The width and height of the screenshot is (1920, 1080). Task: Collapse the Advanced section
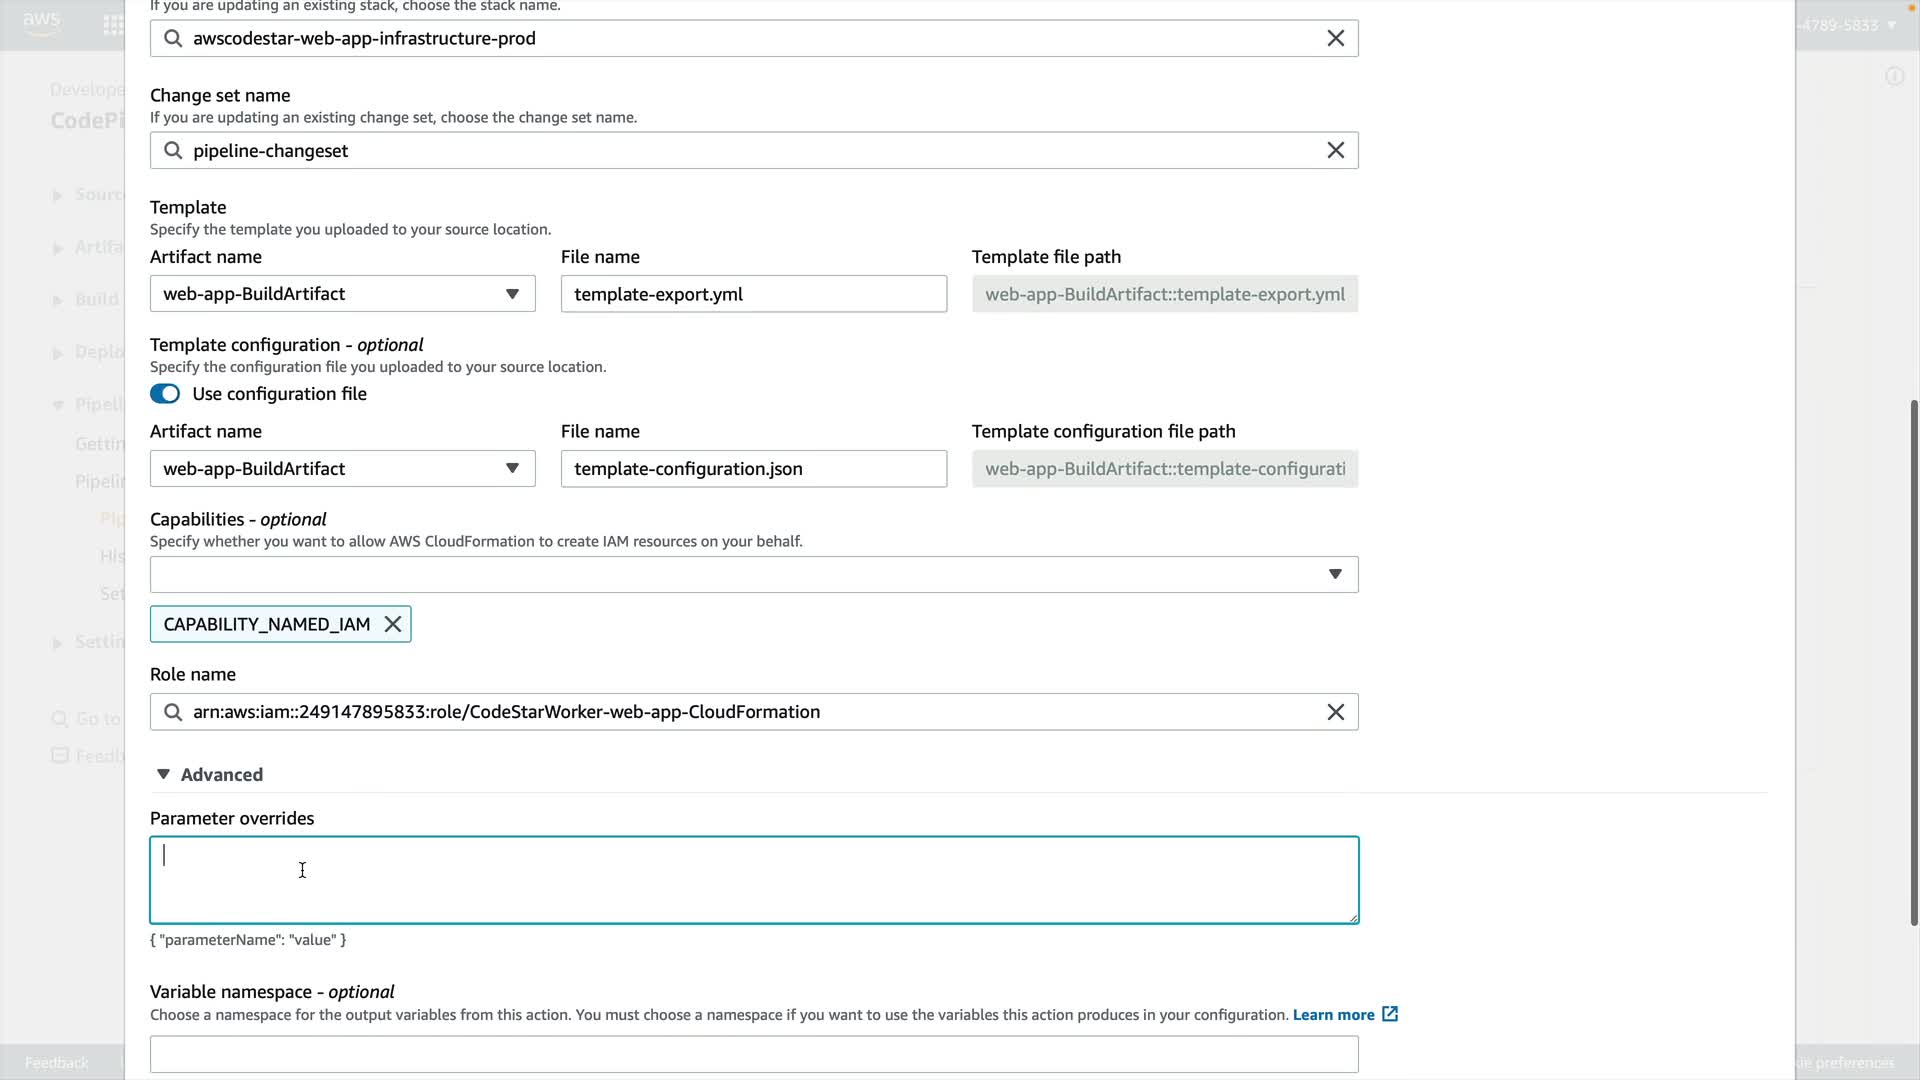point(210,775)
